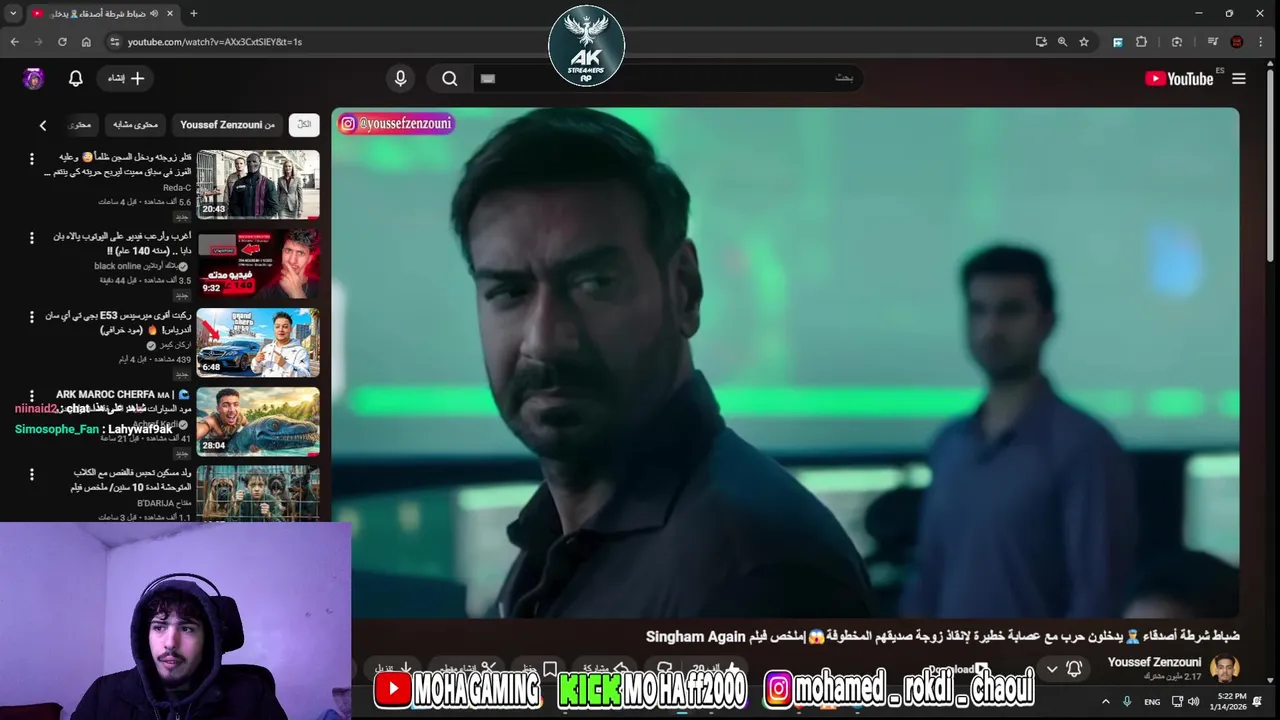Open taskbar microphone indicator

coord(1127,702)
